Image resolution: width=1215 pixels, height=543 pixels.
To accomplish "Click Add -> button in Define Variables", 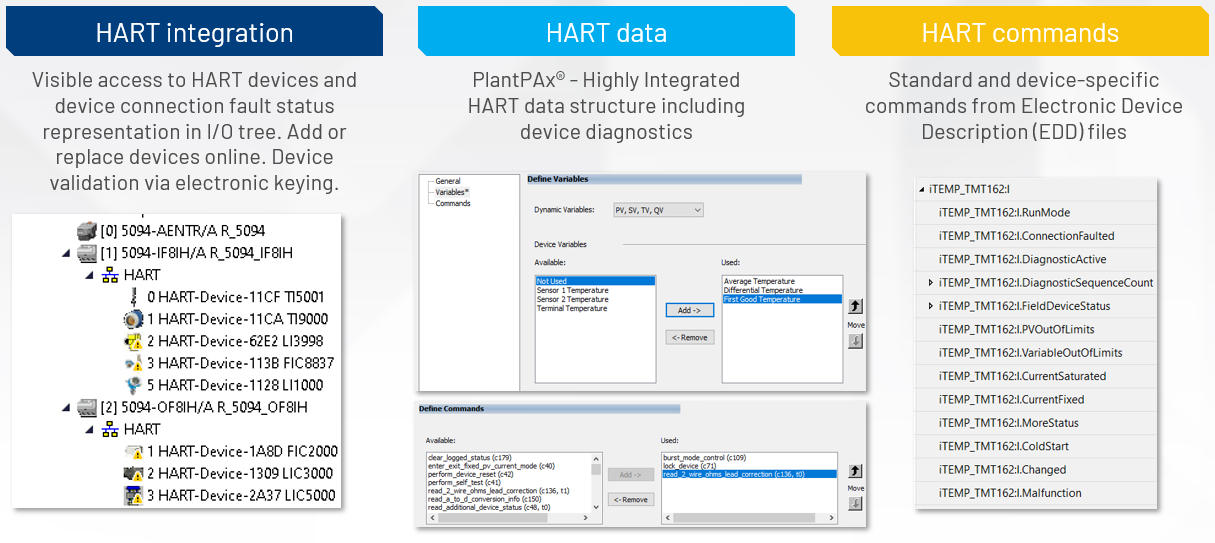I will [x=690, y=310].
